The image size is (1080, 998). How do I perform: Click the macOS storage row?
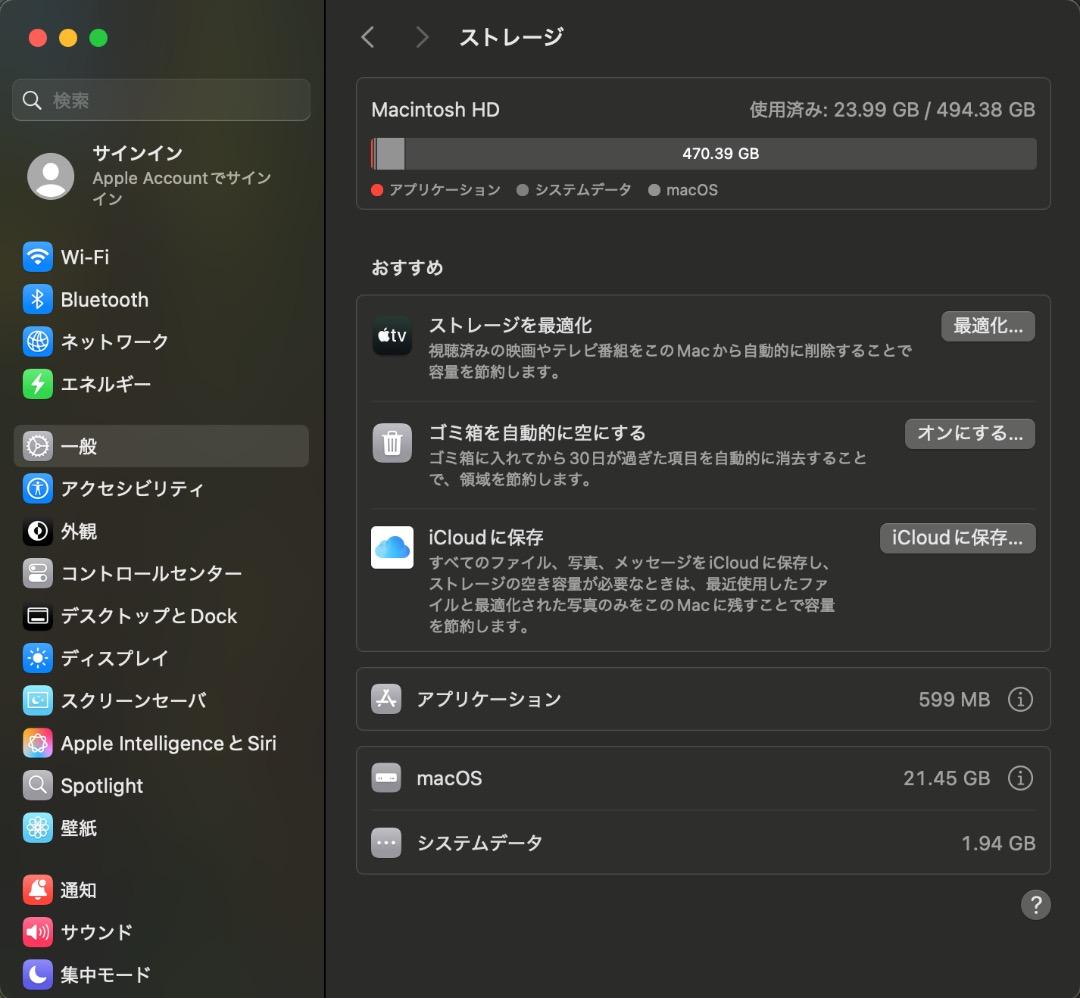[x=703, y=778]
